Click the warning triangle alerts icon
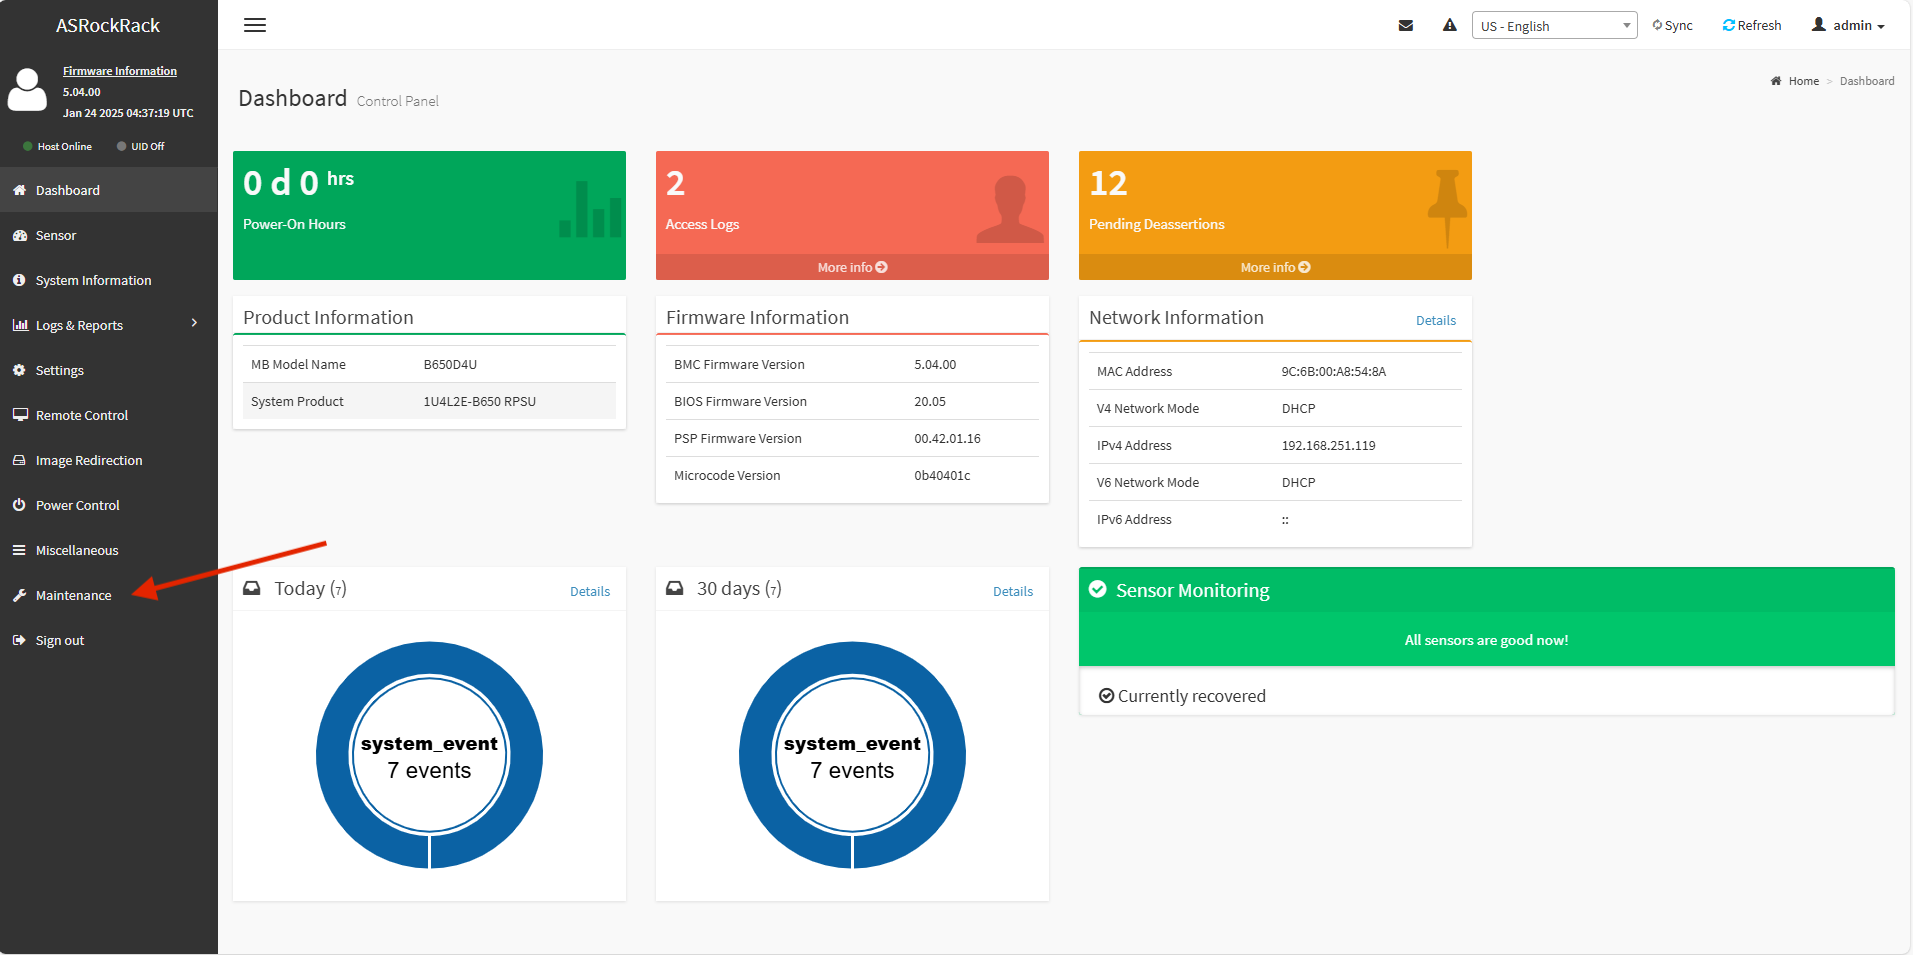 [1449, 26]
